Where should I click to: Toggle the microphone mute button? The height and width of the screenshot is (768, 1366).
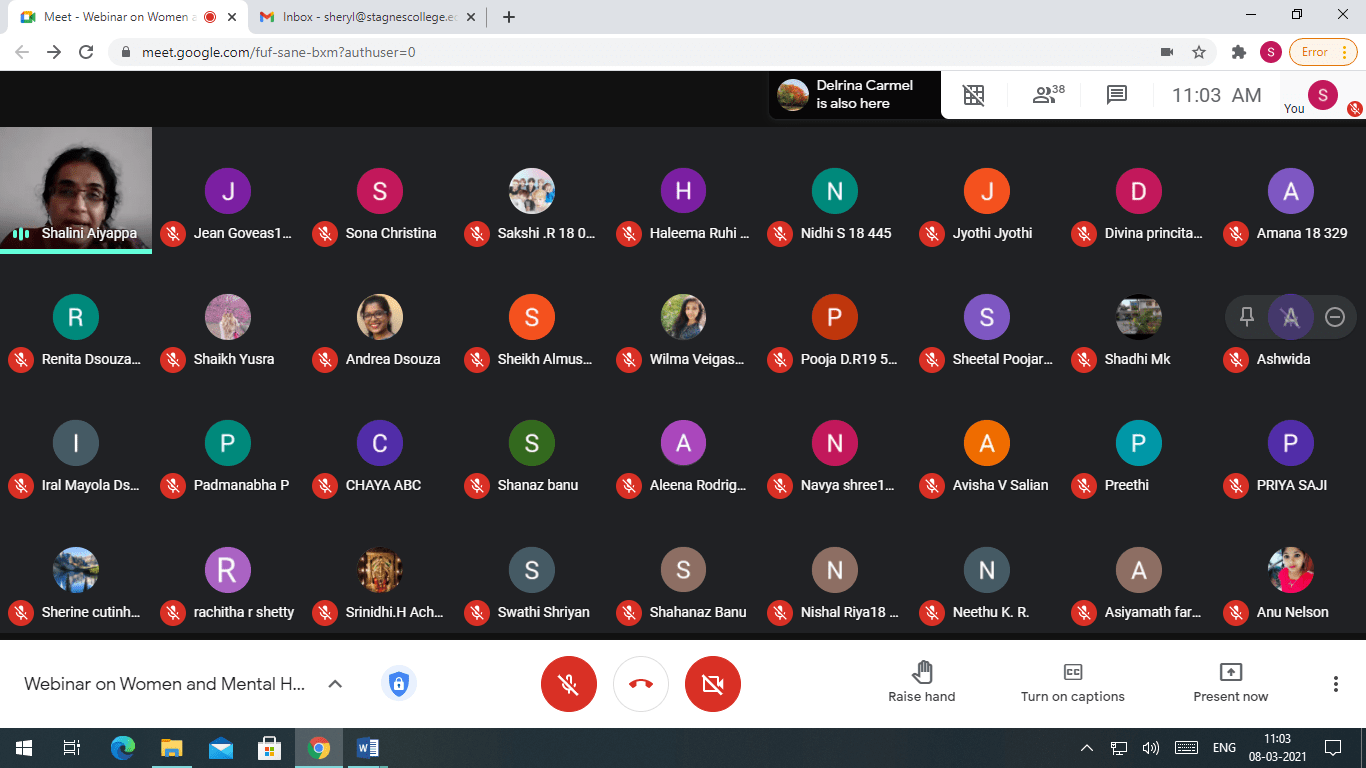569,684
